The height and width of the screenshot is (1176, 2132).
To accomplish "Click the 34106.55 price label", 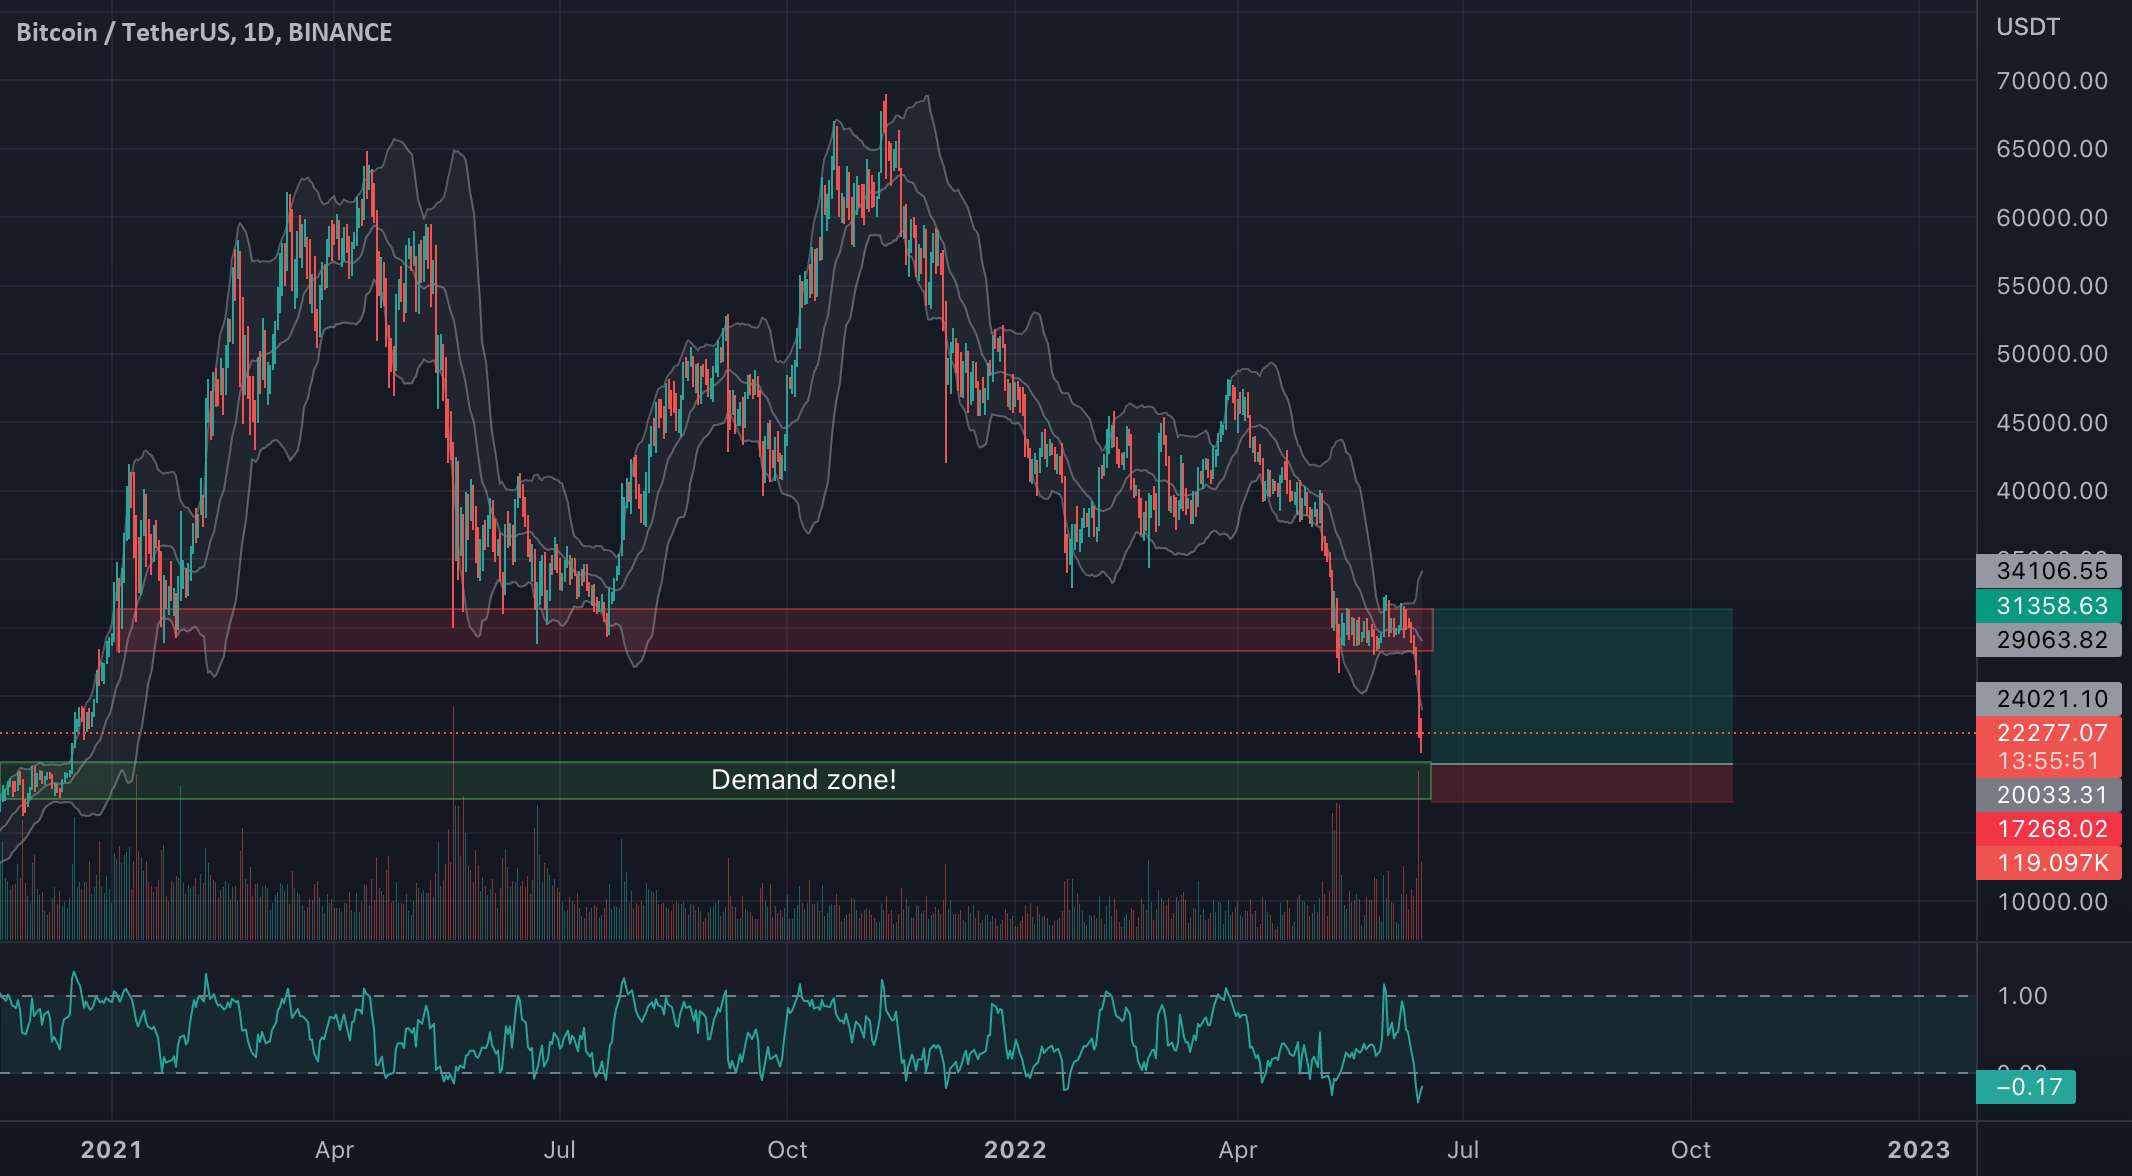I will pyautogui.click(x=2051, y=571).
